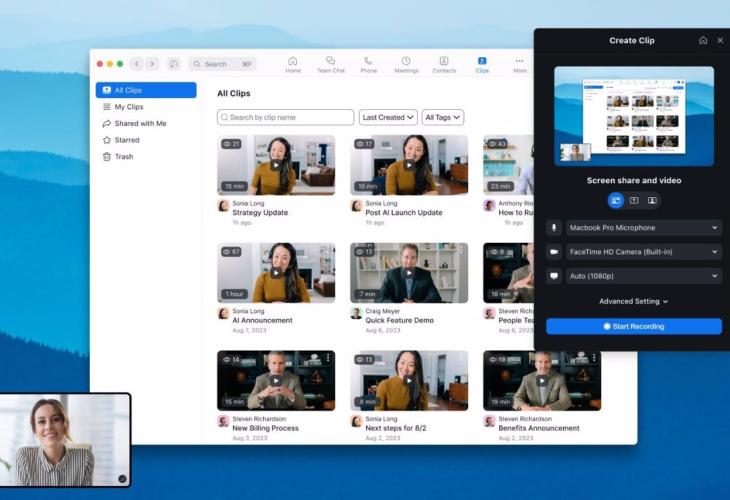Select video only recording mode
The image size is (730, 500).
[652, 200]
